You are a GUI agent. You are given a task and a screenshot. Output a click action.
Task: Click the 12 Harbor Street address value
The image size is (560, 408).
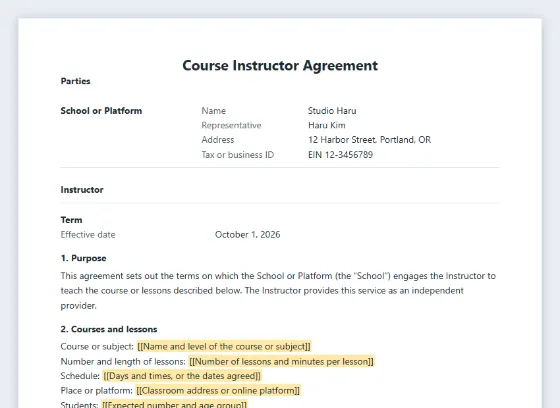point(370,140)
